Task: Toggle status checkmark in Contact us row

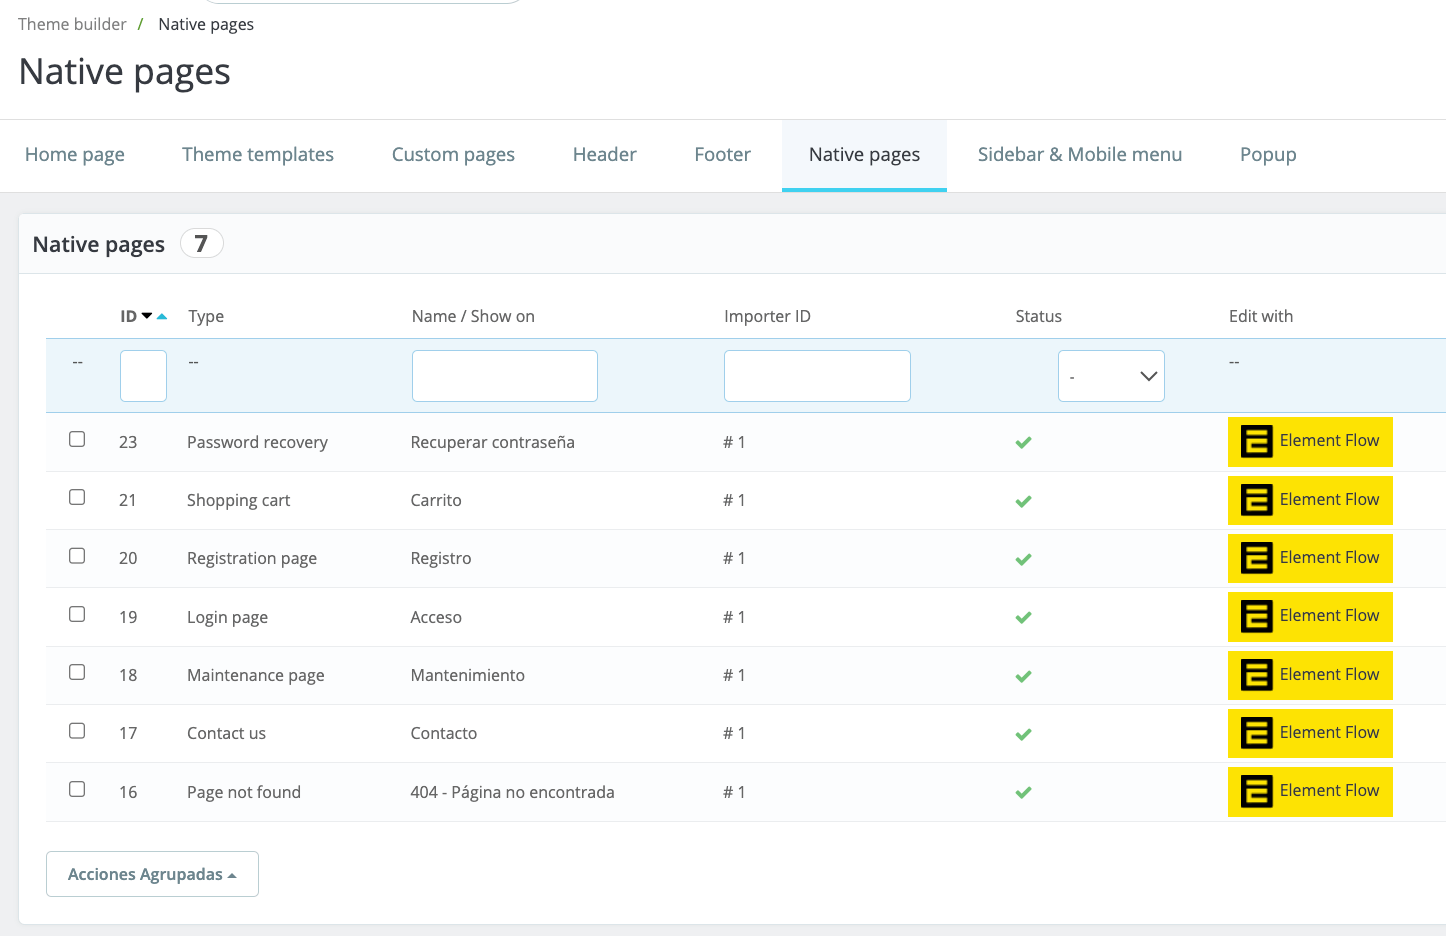Action: coord(1023,734)
